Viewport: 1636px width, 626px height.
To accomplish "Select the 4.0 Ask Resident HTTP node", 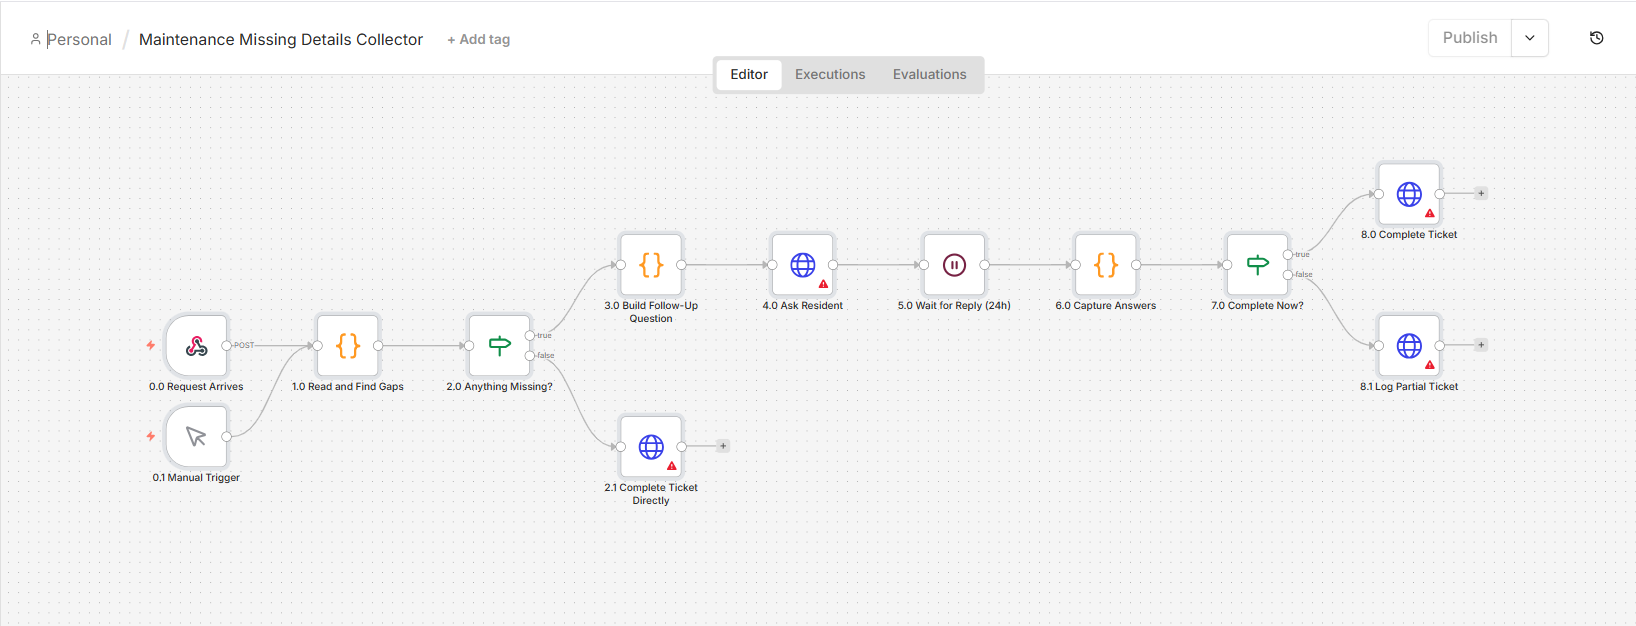I will pyautogui.click(x=803, y=265).
